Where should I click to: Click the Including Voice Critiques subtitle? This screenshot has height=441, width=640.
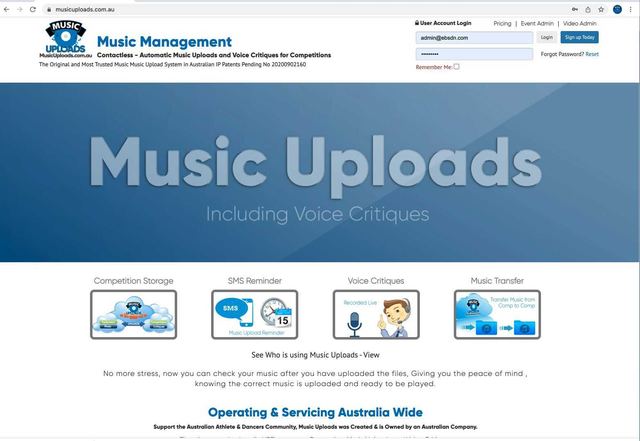[x=317, y=214]
